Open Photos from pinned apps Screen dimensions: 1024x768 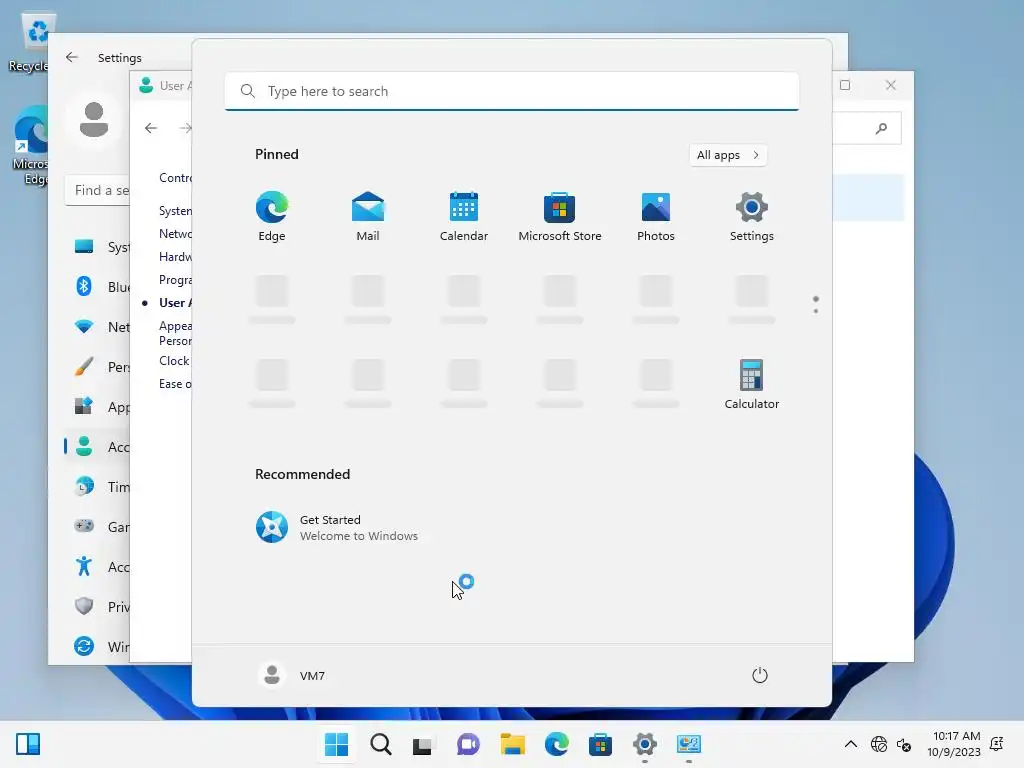[x=656, y=216]
